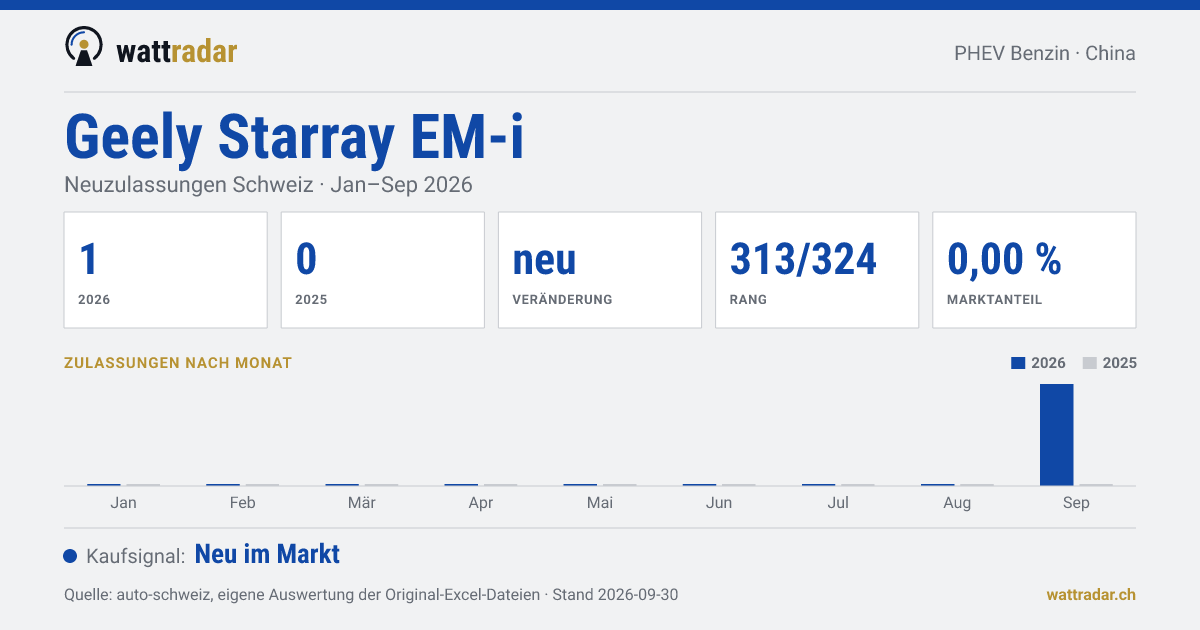Click the 2025 legend label text
The image size is (1200, 630).
tap(1120, 363)
